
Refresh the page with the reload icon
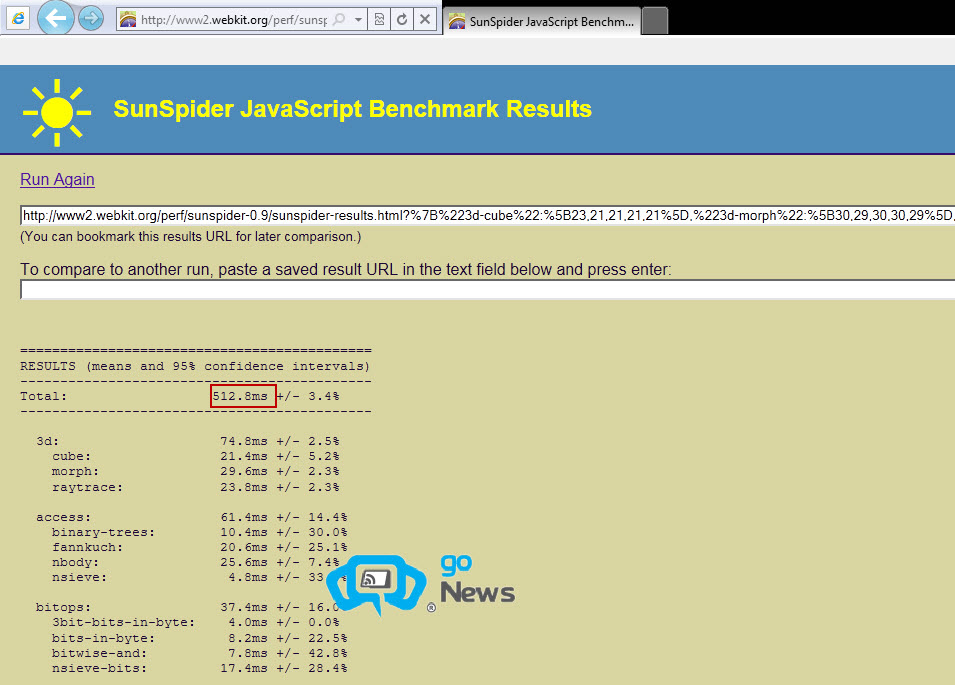tap(402, 19)
